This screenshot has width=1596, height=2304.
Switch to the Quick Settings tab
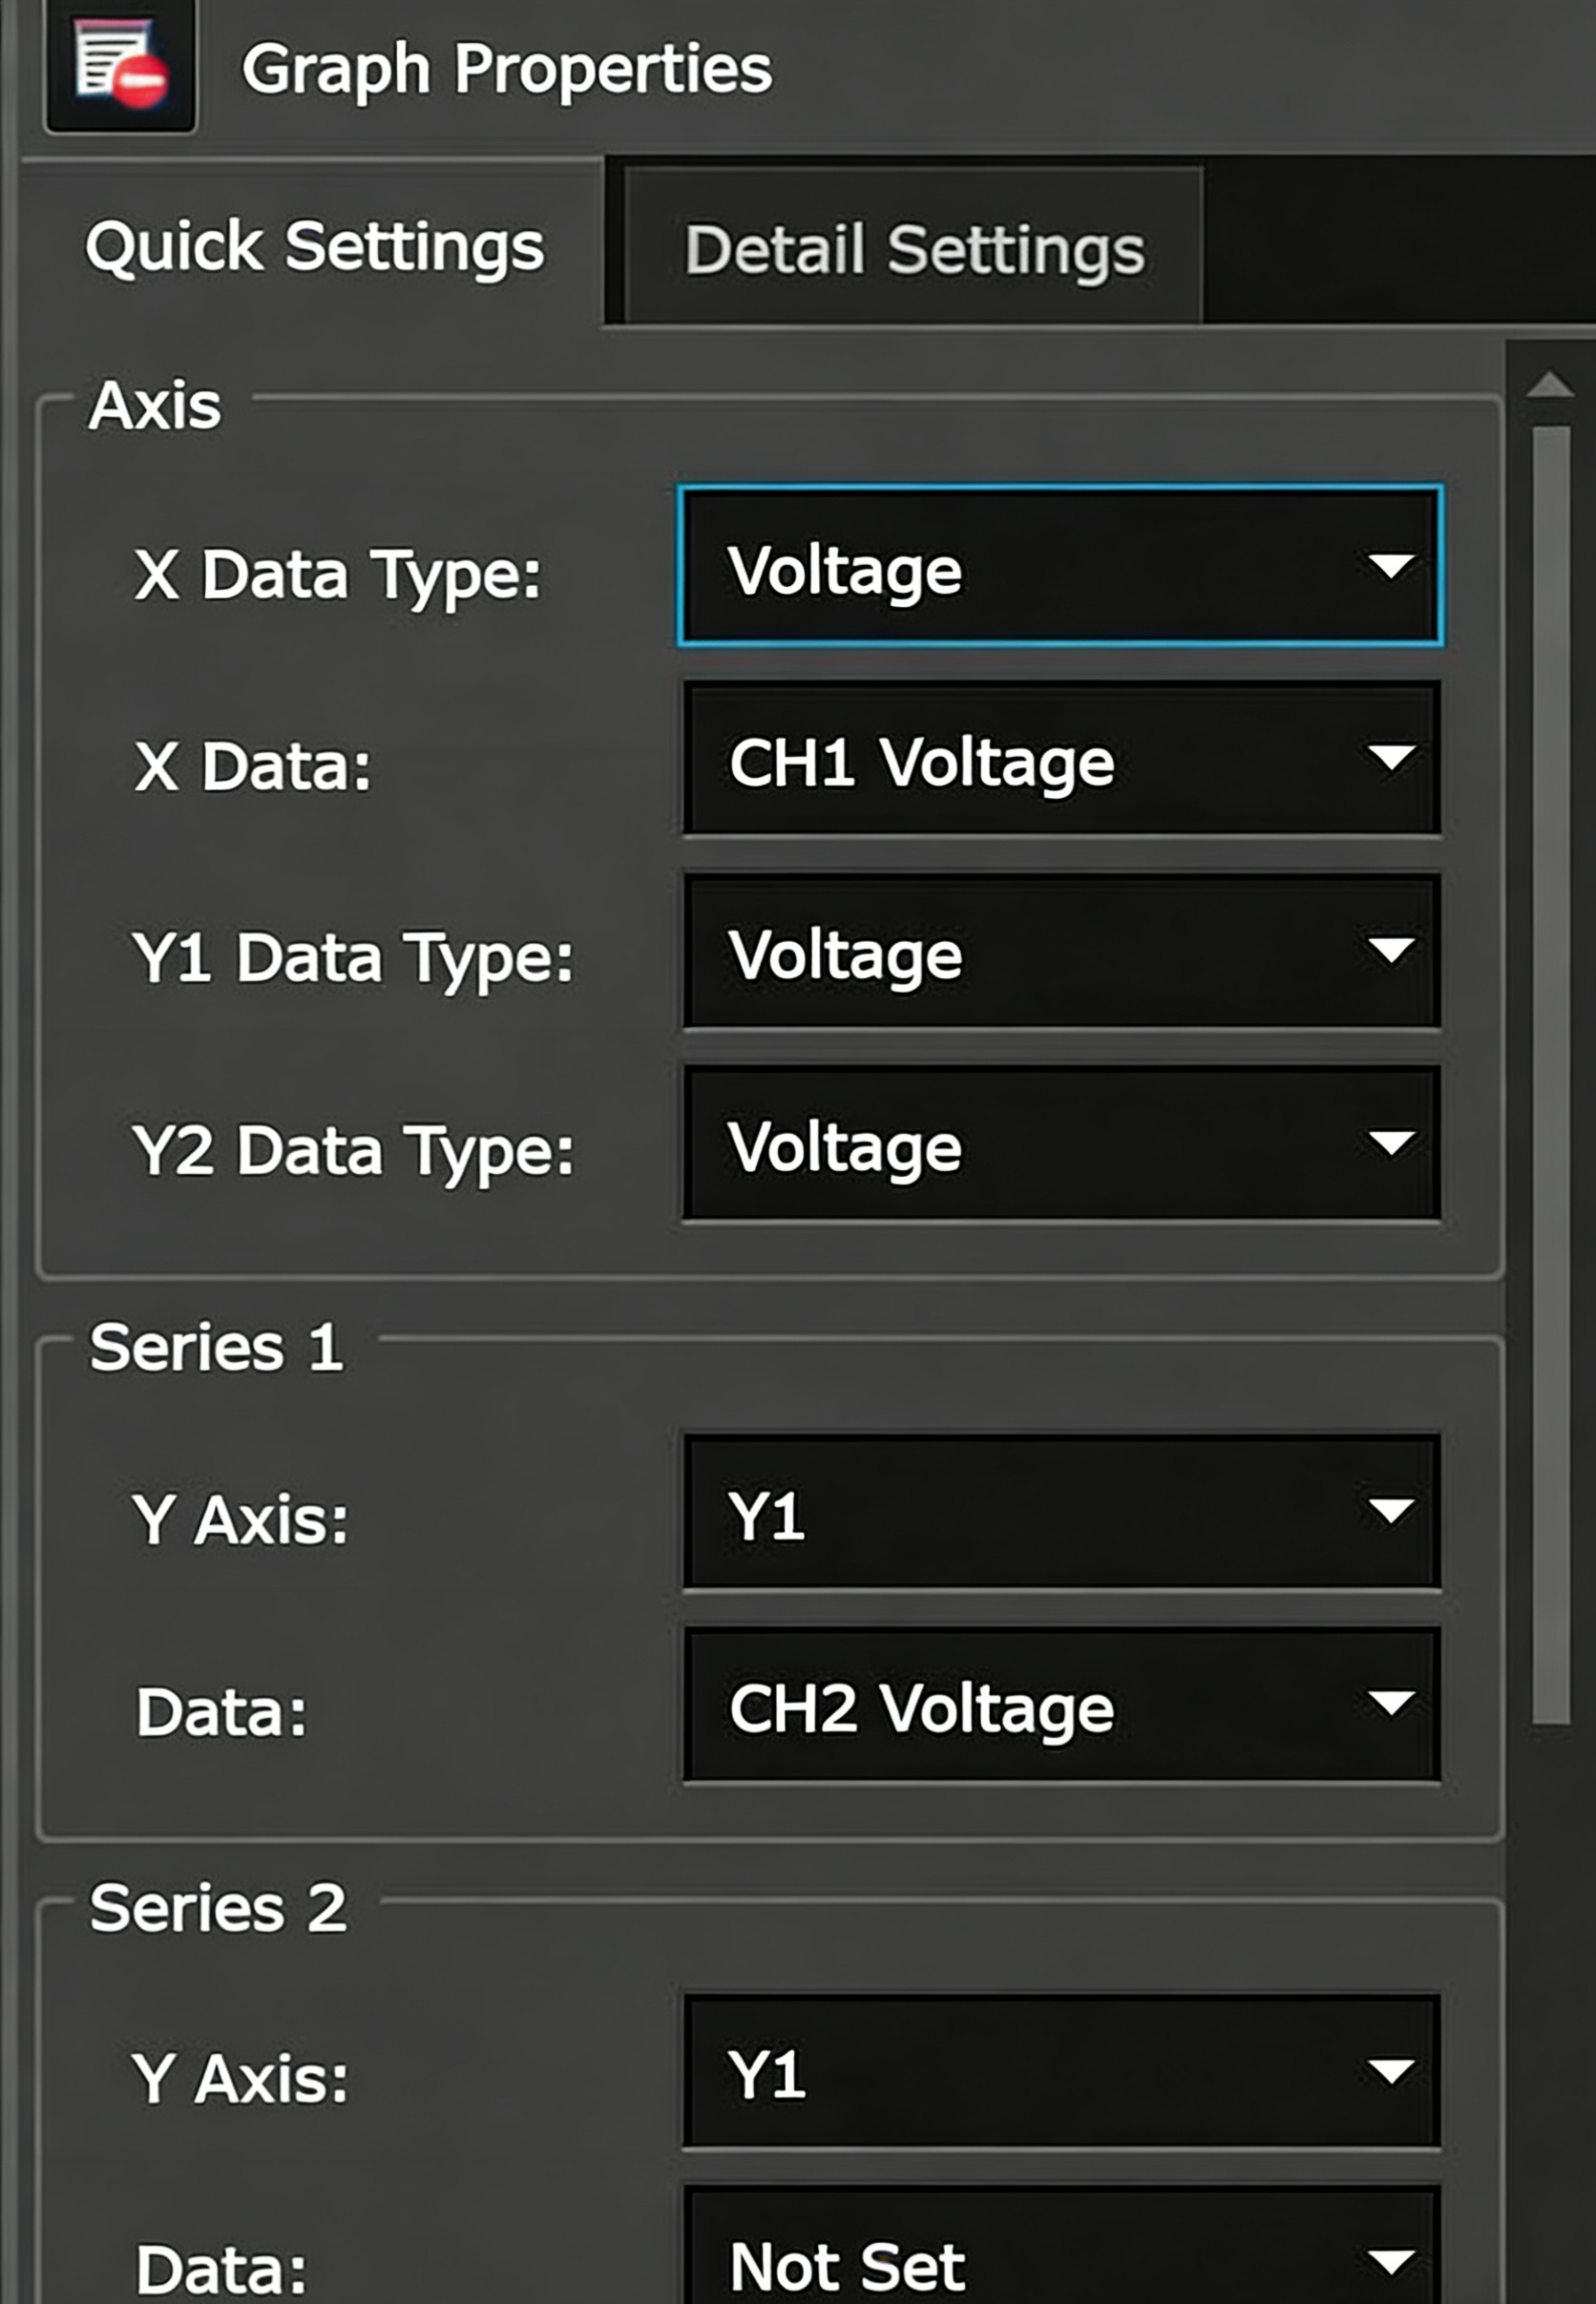coord(314,247)
